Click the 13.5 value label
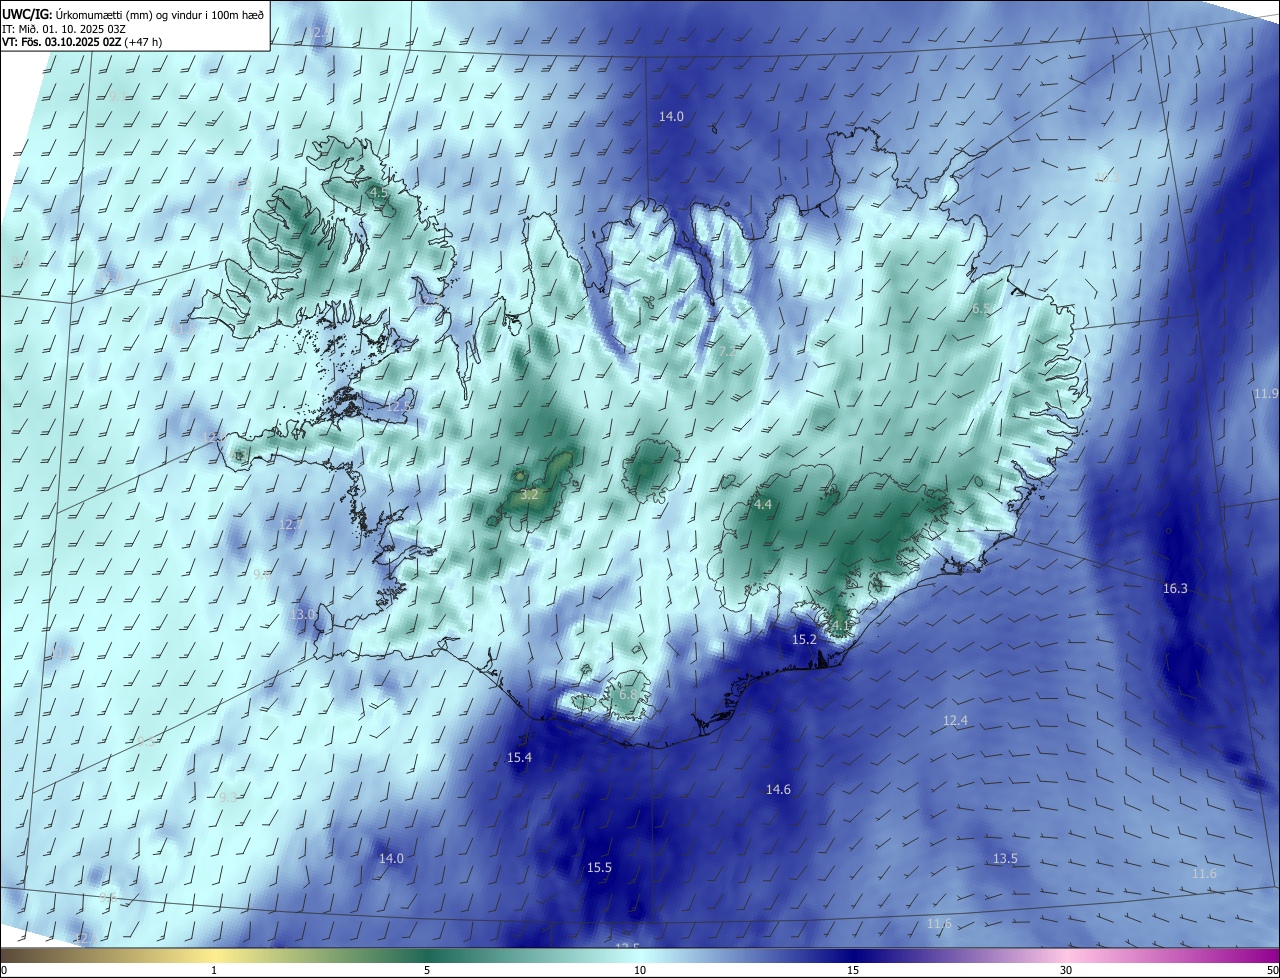 tap(1005, 859)
